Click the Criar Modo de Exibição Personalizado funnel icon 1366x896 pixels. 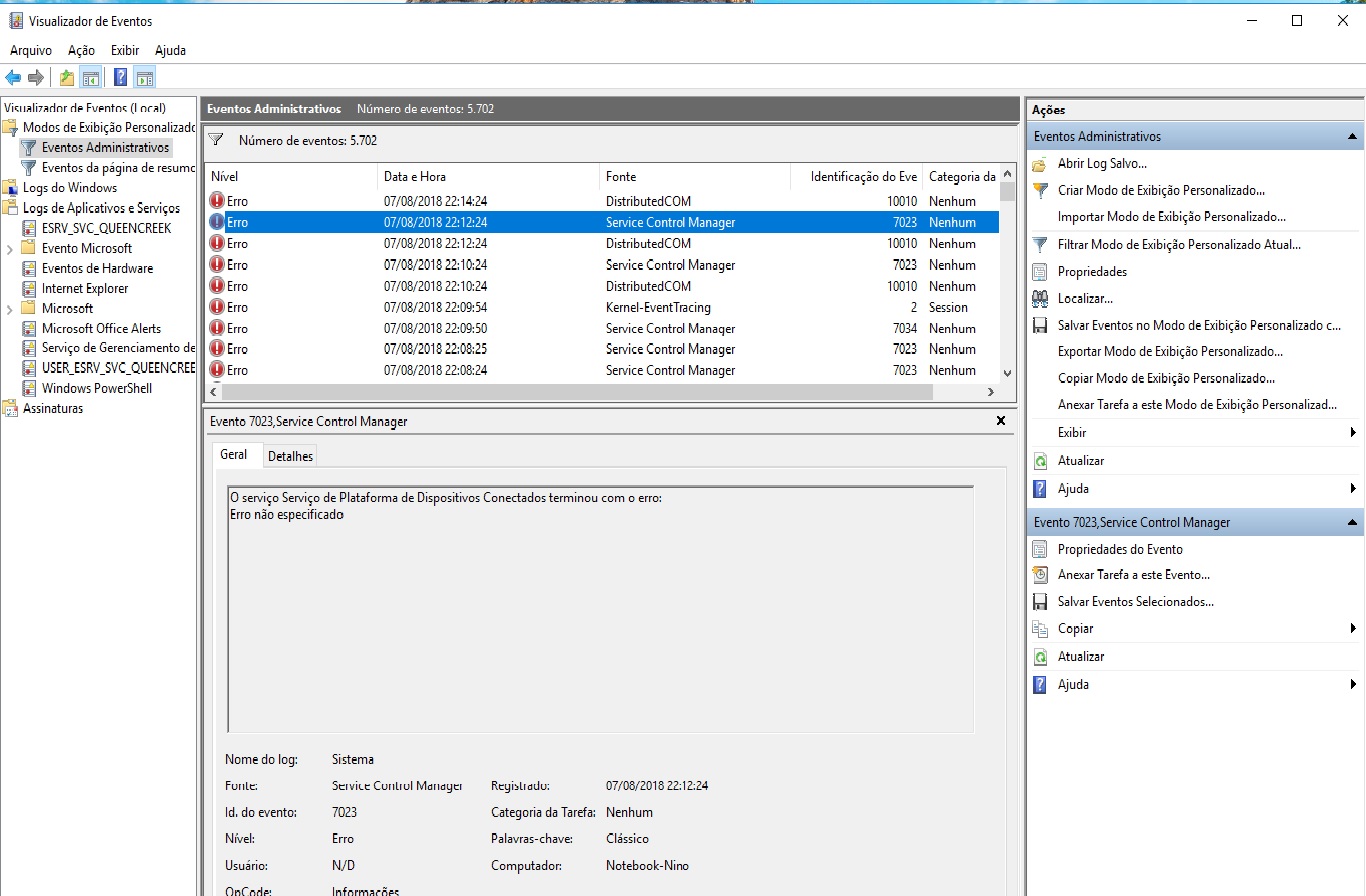[1040, 190]
